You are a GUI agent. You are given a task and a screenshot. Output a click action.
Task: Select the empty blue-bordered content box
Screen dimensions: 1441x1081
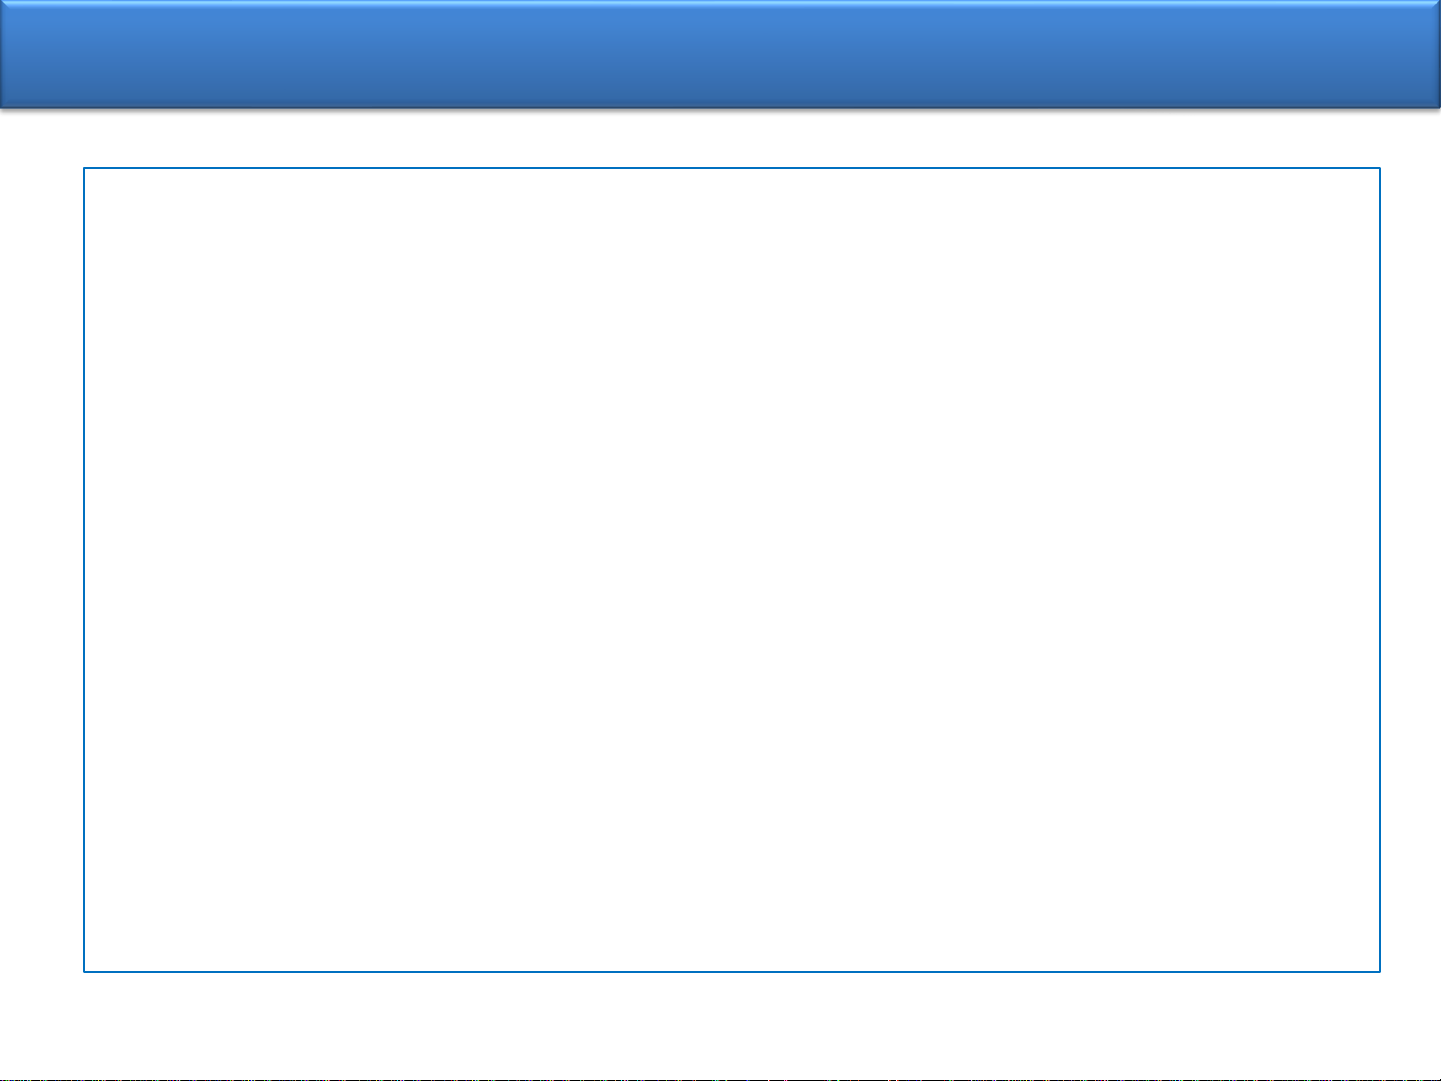[732, 570]
